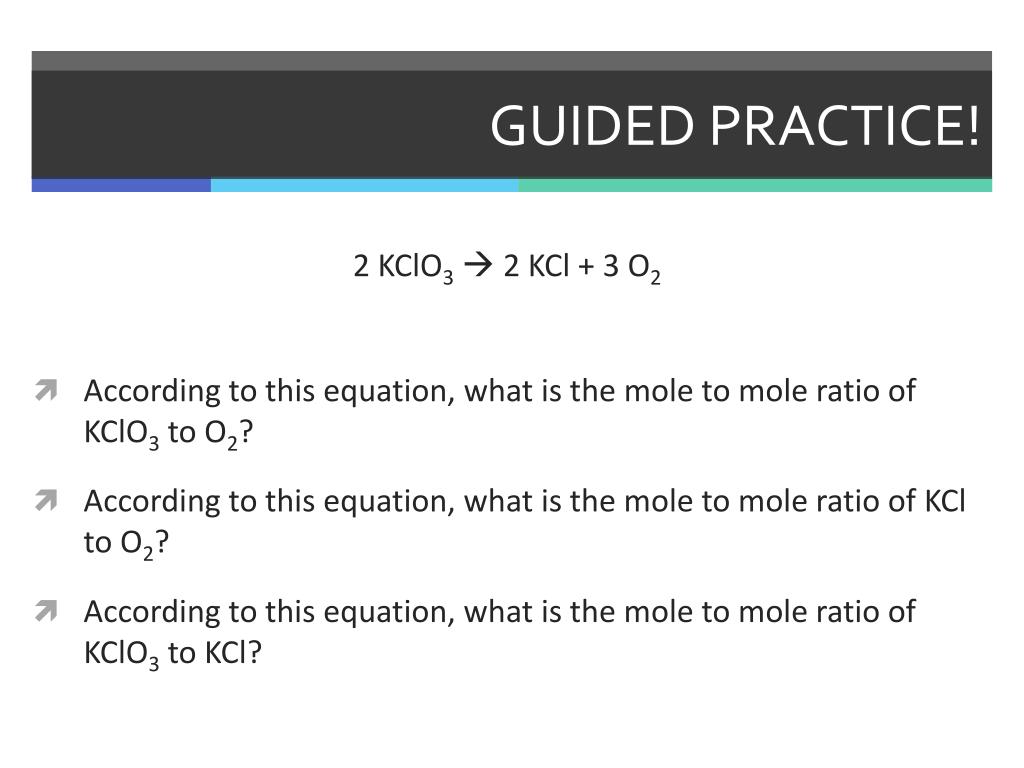Select the second question about KCl to O2

[x=524, y=523]
